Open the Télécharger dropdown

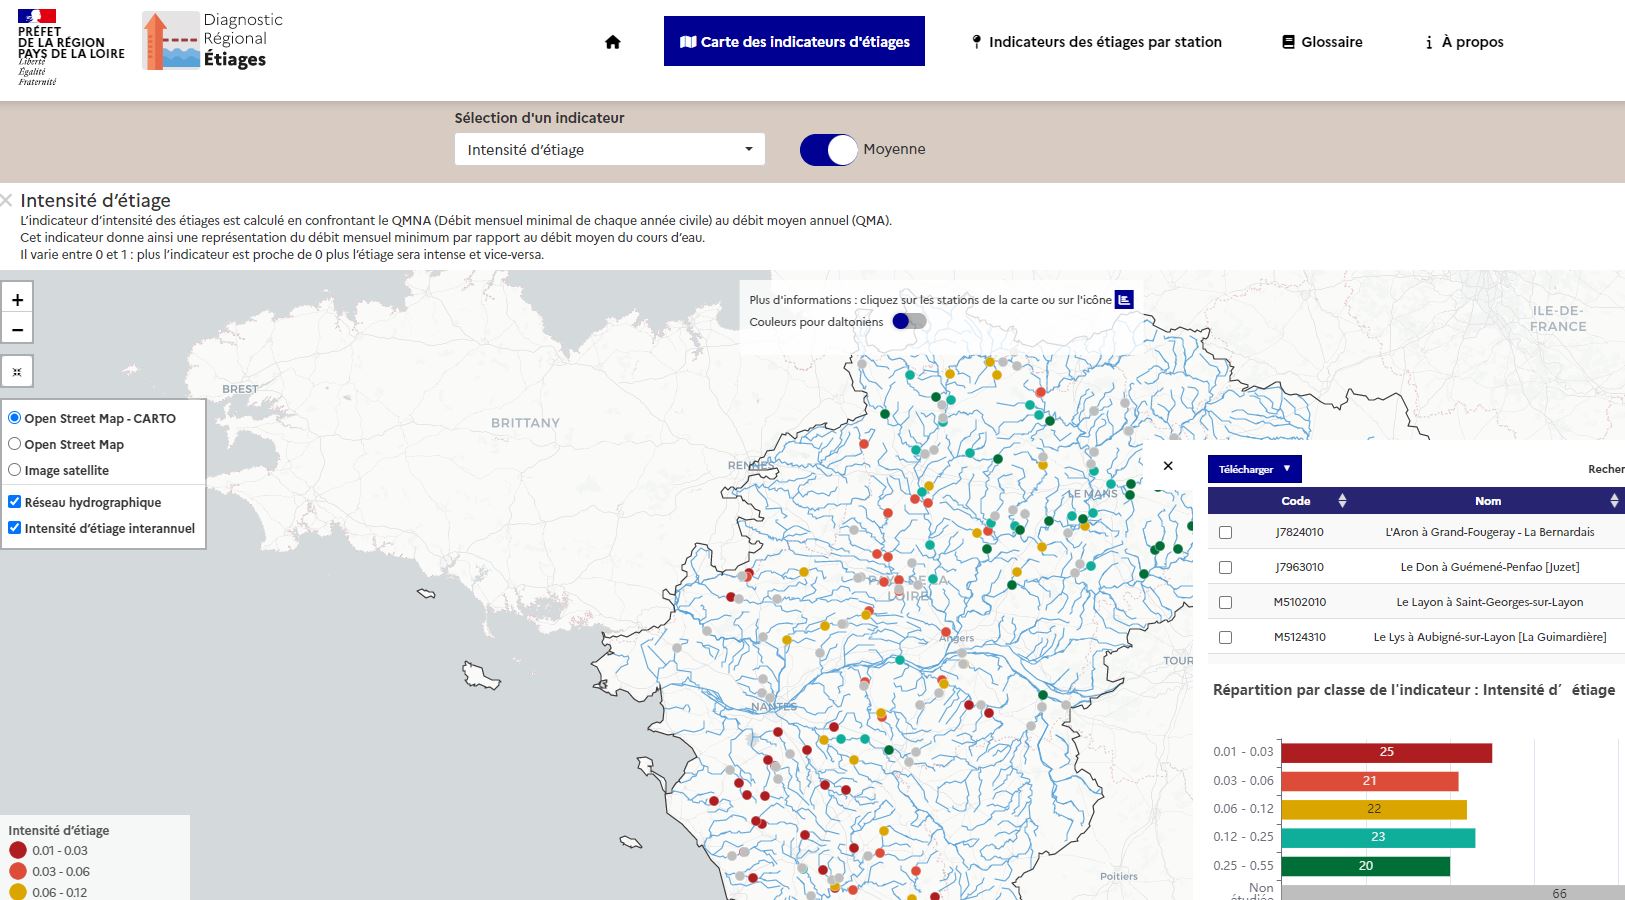click(1254, 469)
